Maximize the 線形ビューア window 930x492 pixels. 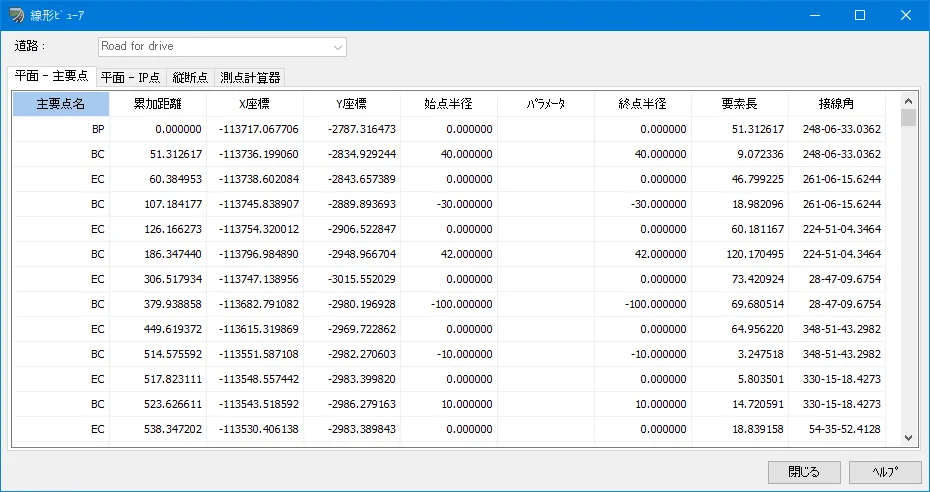[x=859, y=15]
